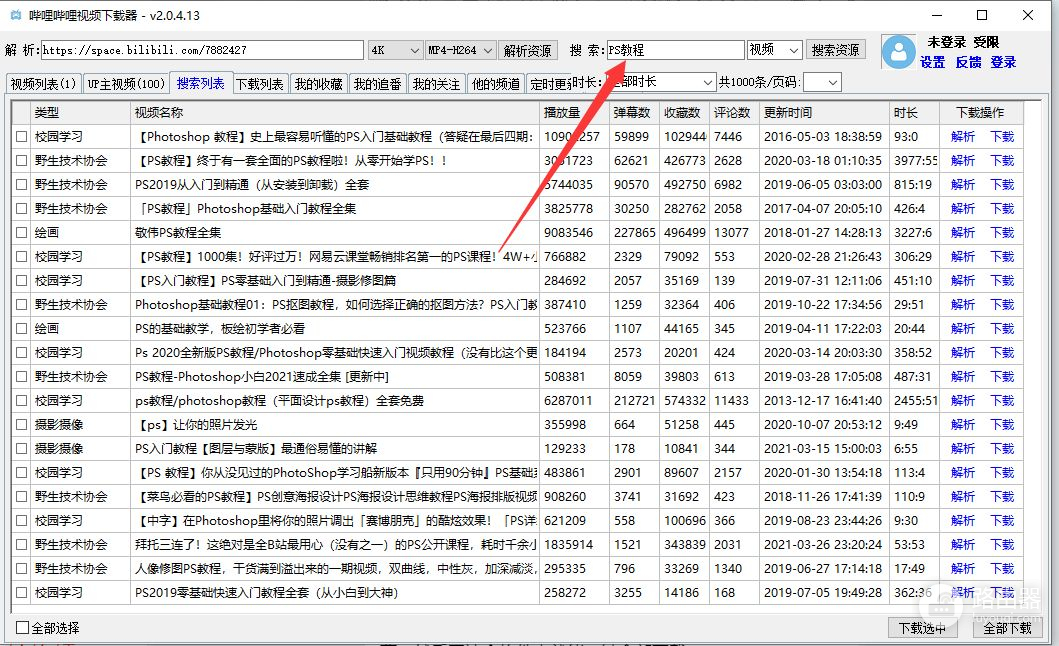Click the 登录 login link

(x=1003, y=62)
